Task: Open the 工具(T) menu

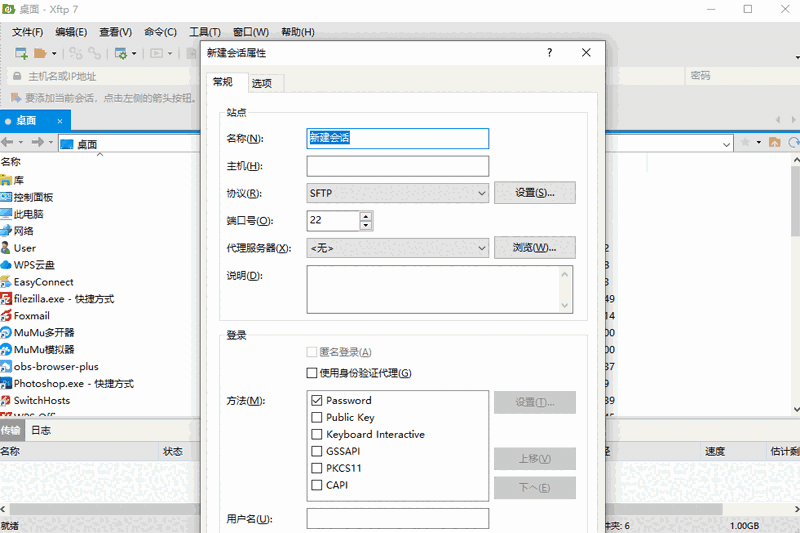Action: [205, 32]
